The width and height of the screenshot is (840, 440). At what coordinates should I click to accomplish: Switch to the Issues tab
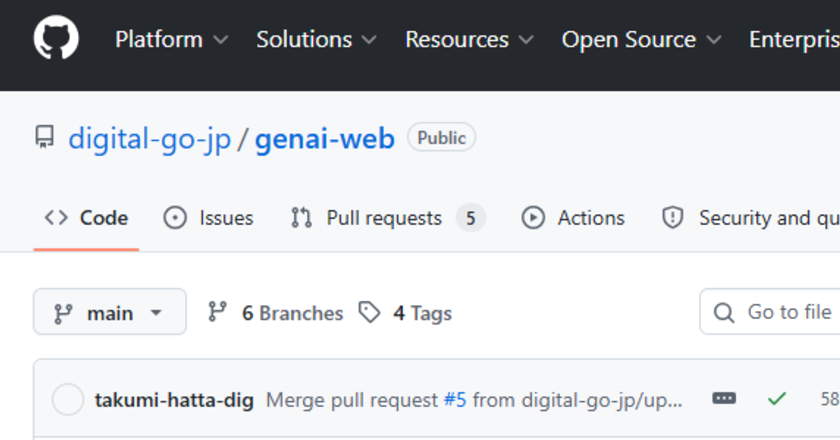pos(208,218)
